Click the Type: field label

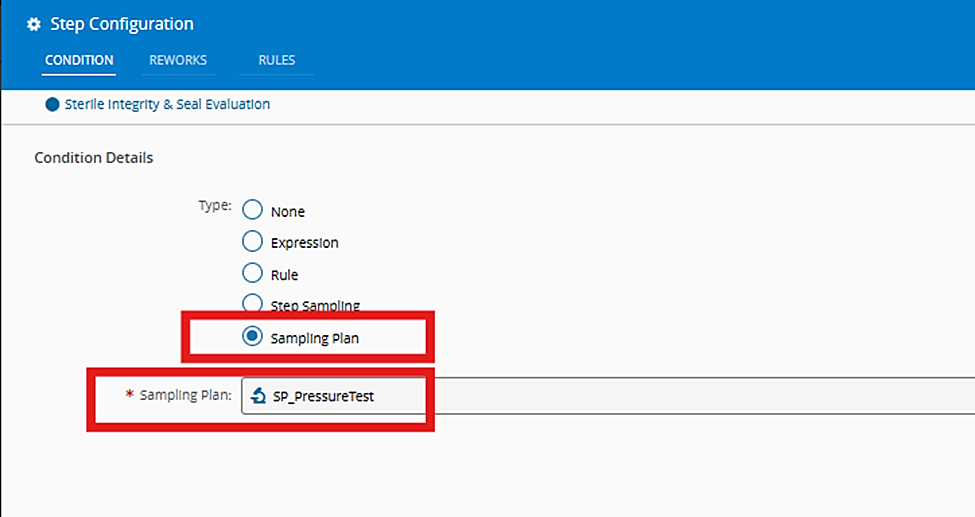tap(215, 206)
